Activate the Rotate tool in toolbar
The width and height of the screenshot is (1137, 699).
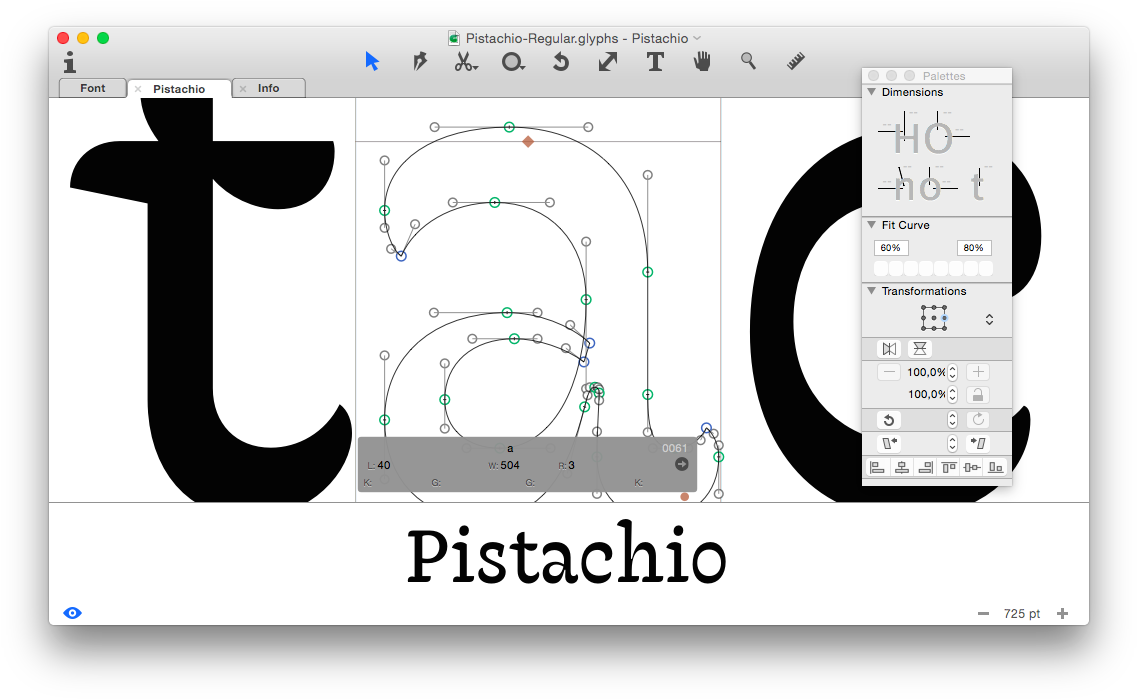(x=561, y=62)
